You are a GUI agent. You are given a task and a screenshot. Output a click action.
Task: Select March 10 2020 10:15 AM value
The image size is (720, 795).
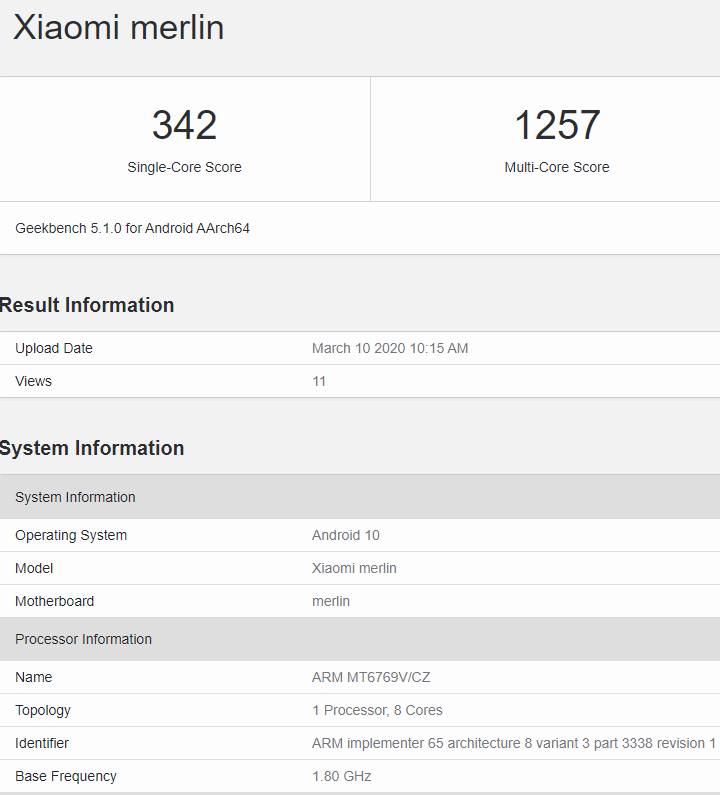(390, 348)
